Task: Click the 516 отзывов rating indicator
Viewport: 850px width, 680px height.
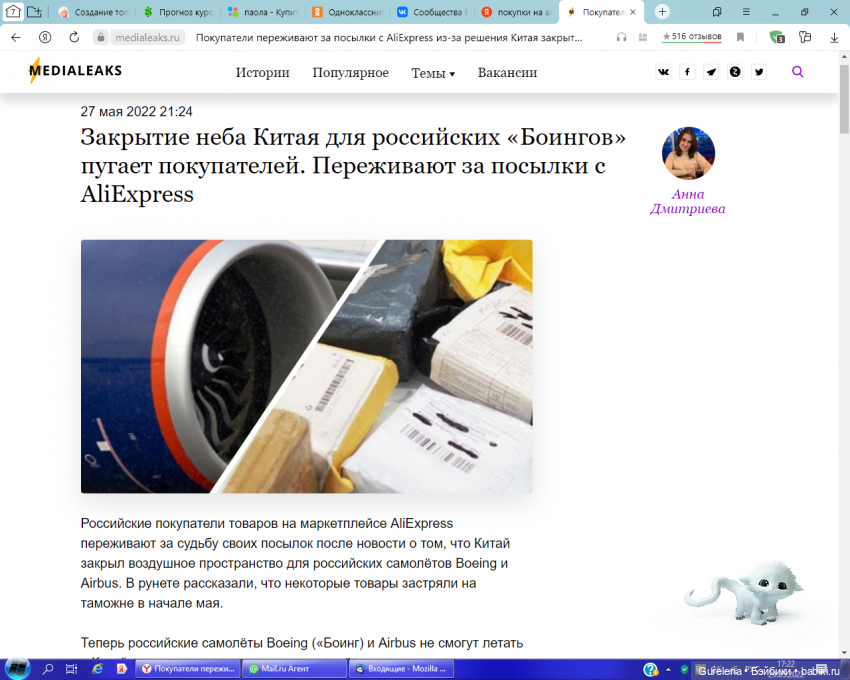Action: click(692, 37)
